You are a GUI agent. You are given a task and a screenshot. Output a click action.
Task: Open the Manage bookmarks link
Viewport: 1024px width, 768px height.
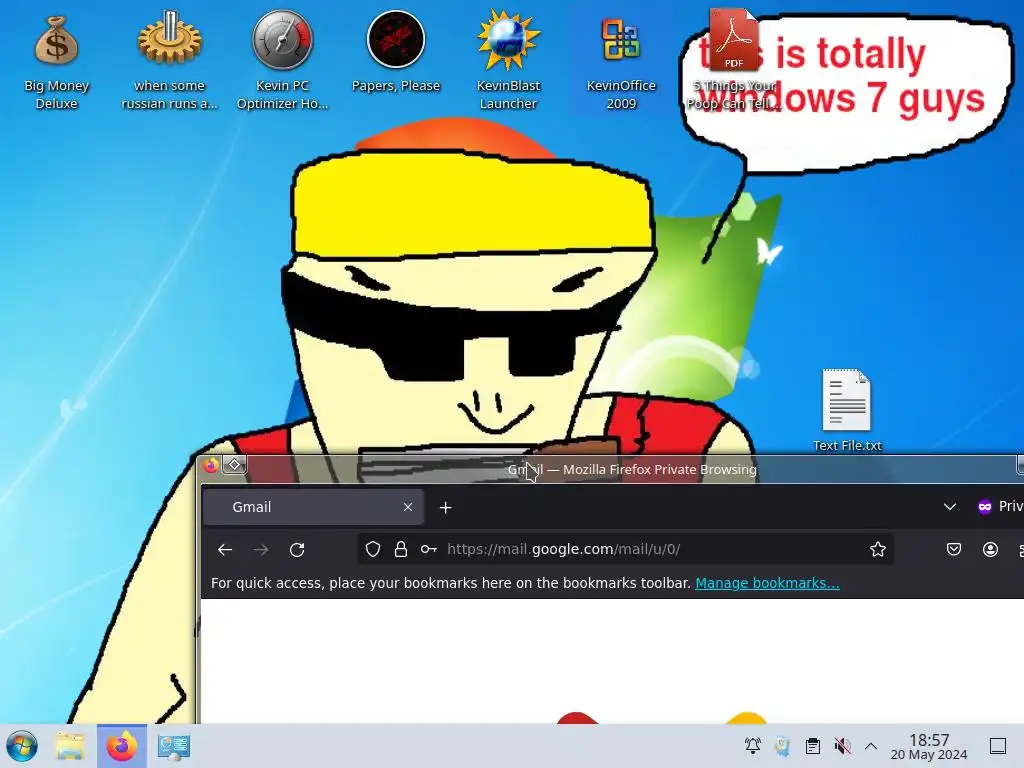(767, 583)
